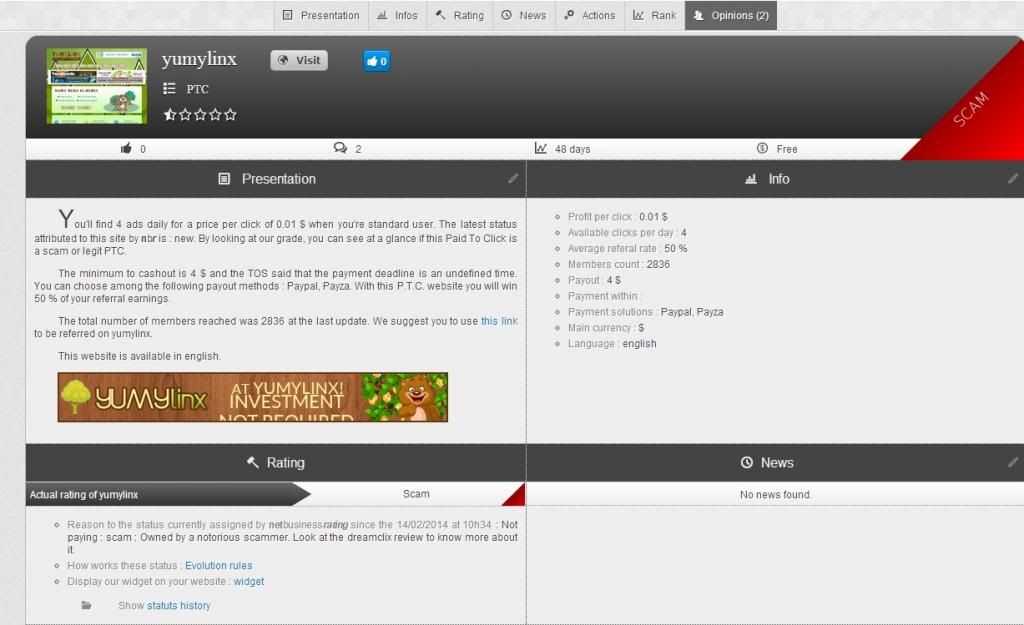
Task: Open the Opinions (2) tab
Action: pos(731,15)
